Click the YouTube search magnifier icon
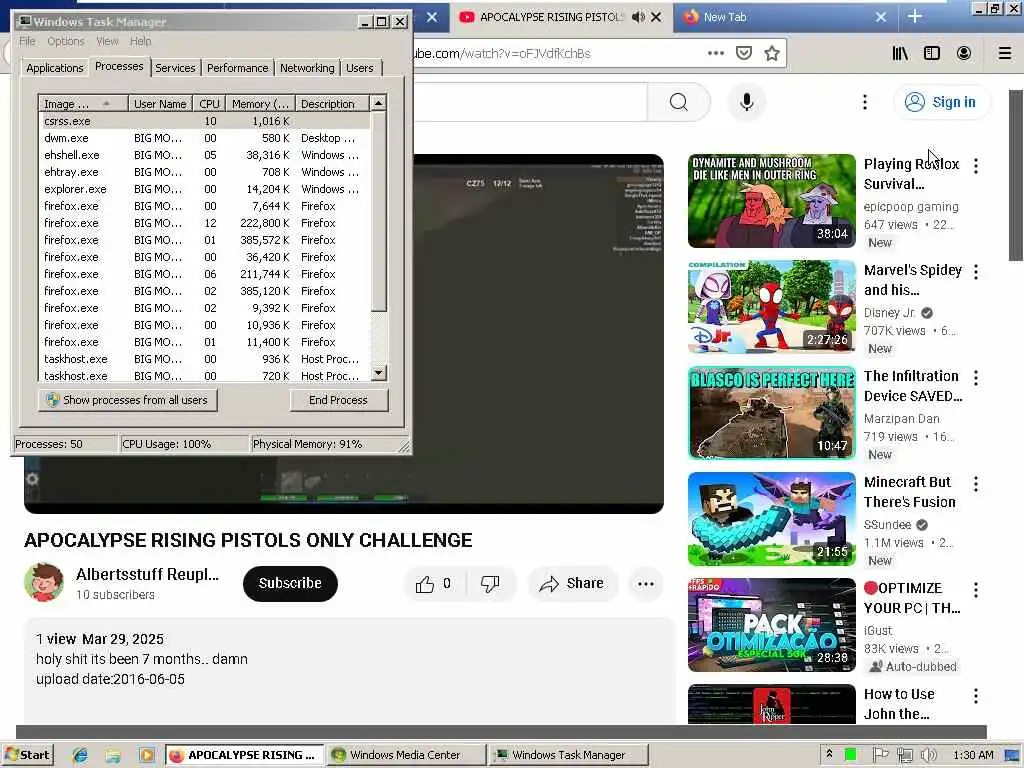This screenshot has width=1024, height=768. [679, 102]
